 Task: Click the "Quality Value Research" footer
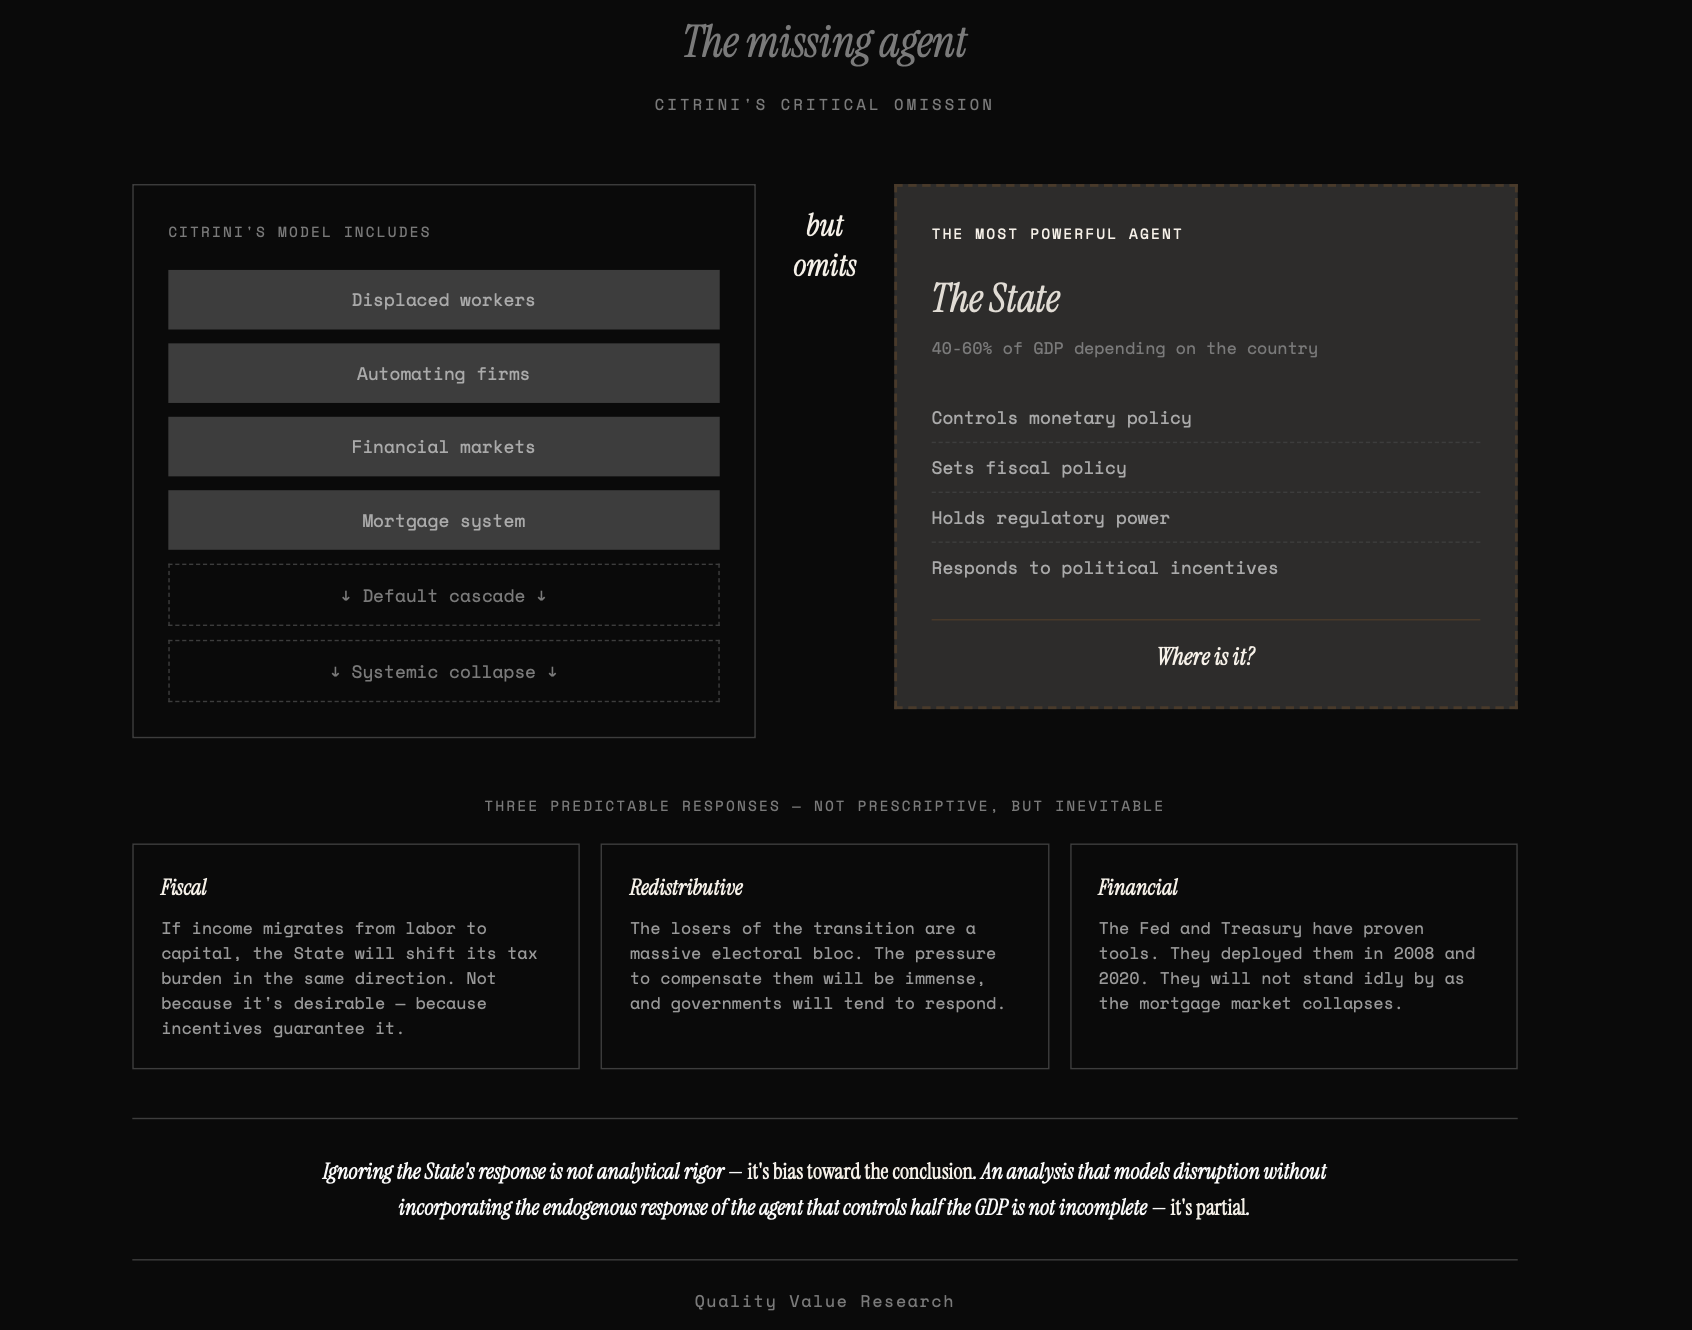(x=824, y=1301)
